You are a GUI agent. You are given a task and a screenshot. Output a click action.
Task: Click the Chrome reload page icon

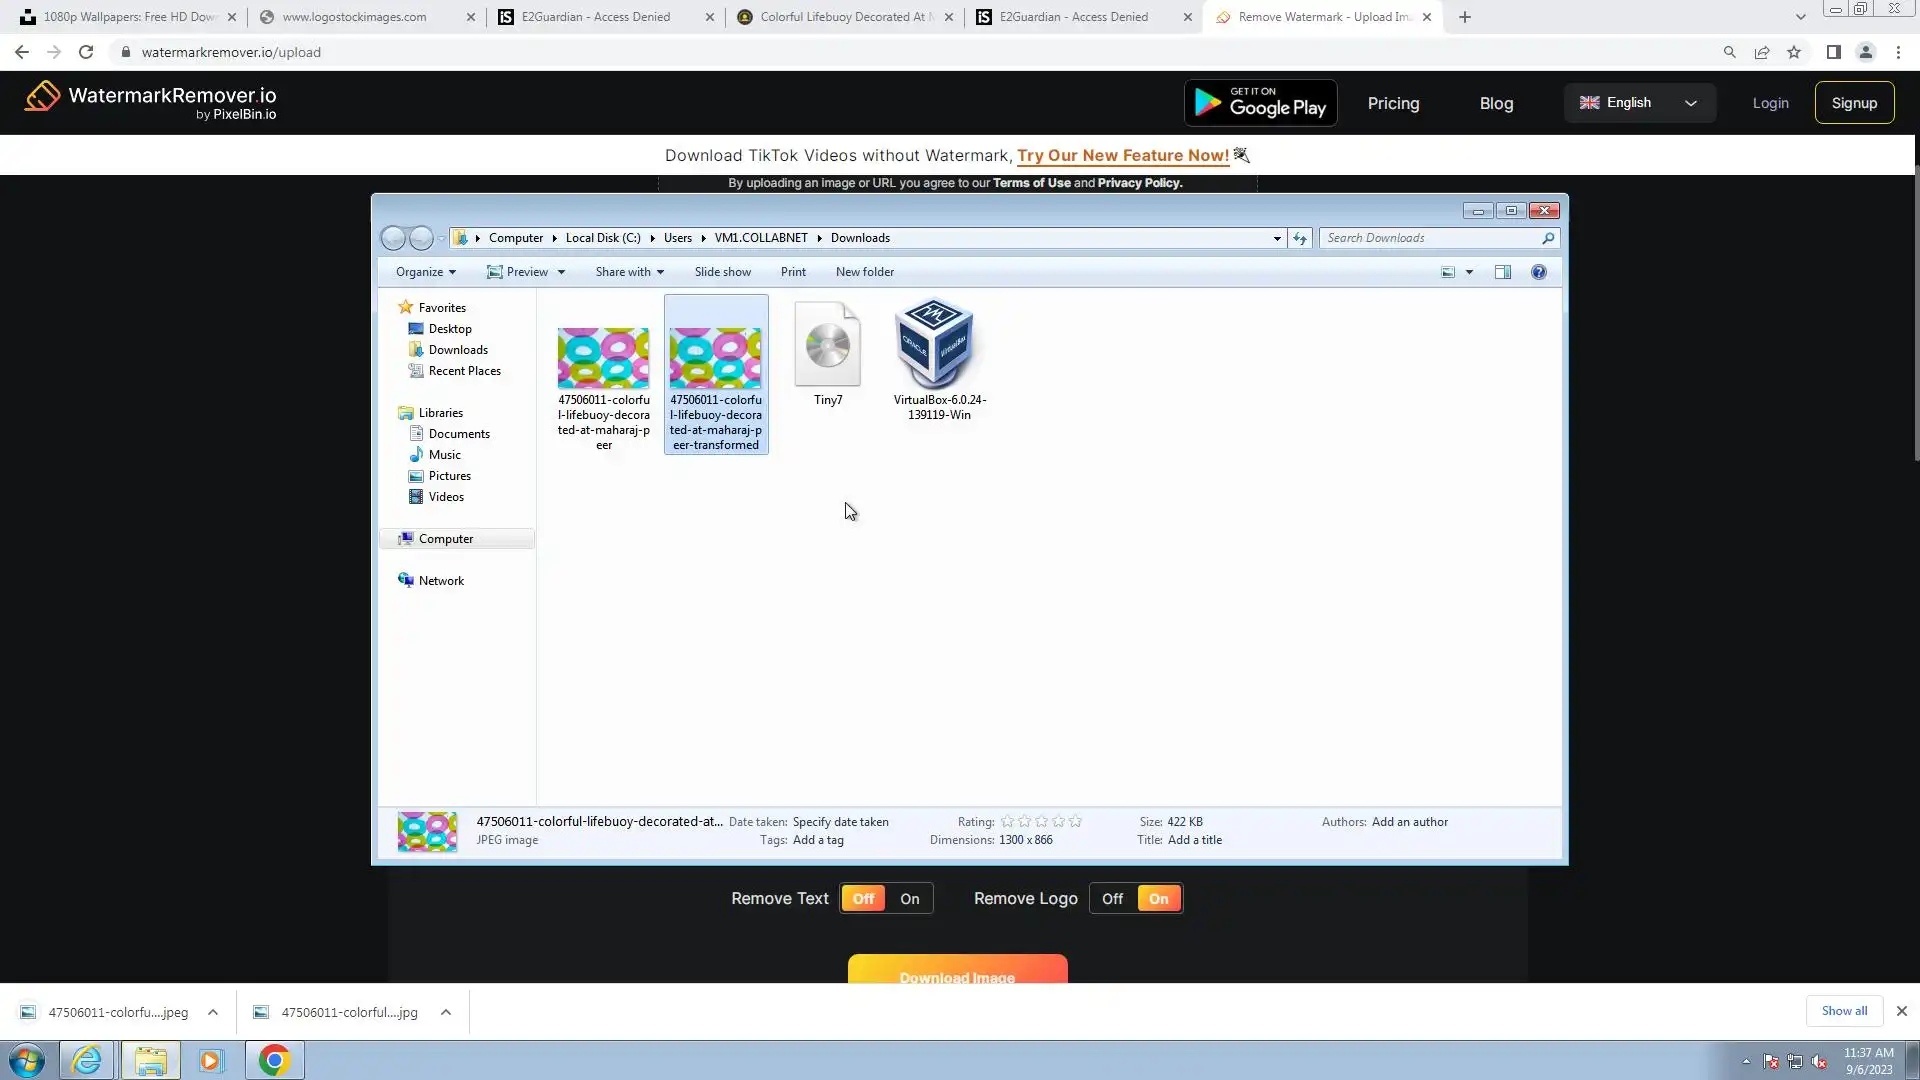[86, 52]
